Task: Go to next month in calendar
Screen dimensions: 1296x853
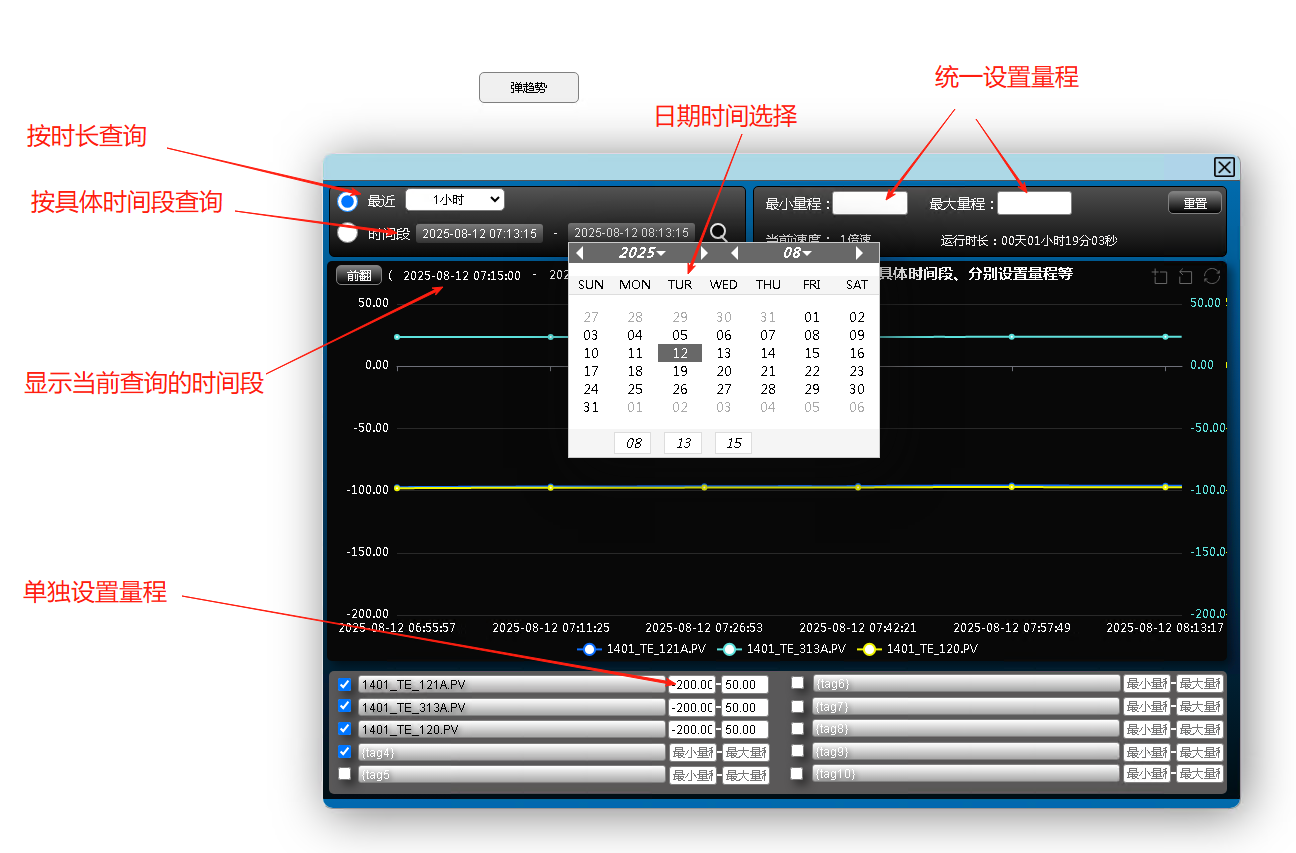Action: [x=859, y=253]
